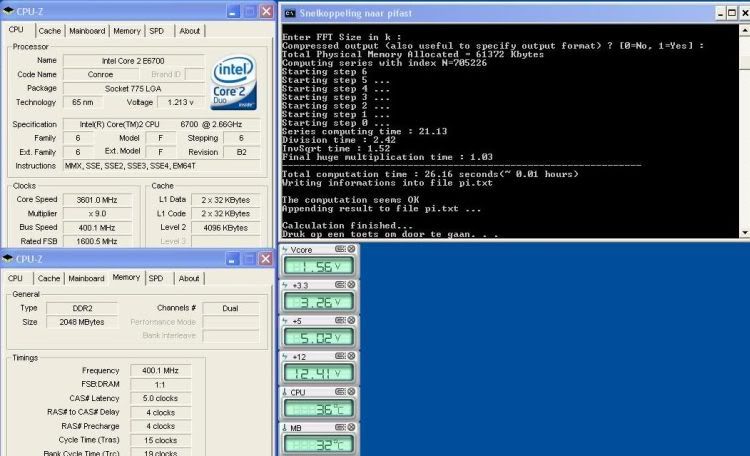Click the lightning bolt icon beside +12

tap(285, 356)
